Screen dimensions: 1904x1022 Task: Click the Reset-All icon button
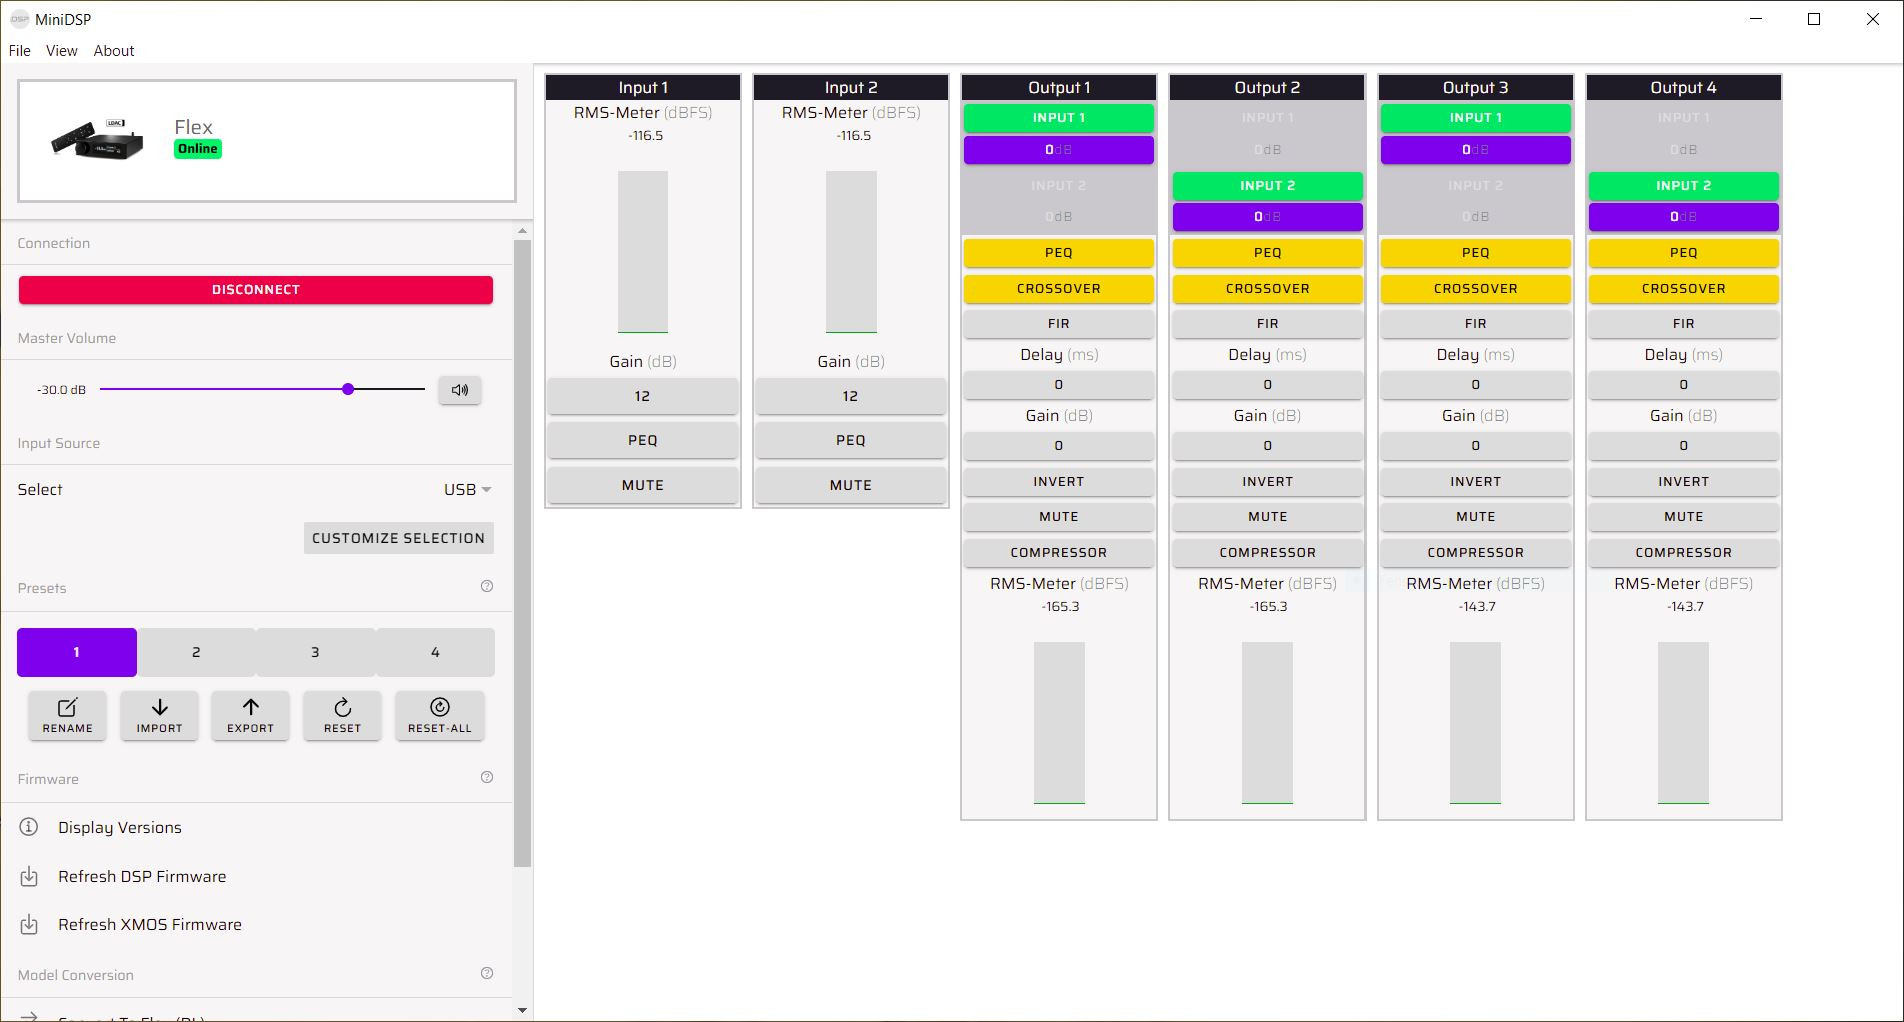coord(440,716)
